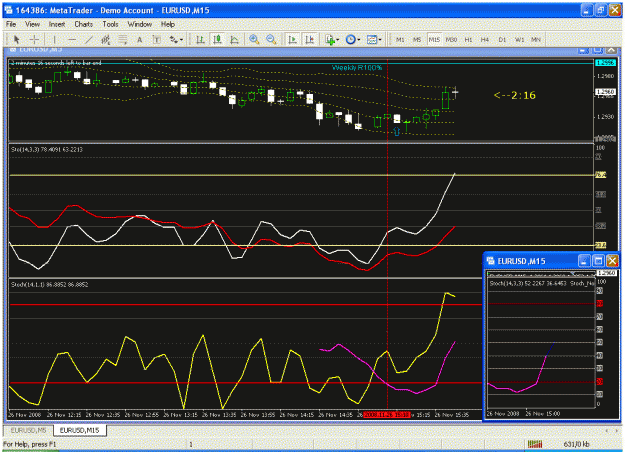
Task: Open the Tools menu
Action: [x=110, y=24]
